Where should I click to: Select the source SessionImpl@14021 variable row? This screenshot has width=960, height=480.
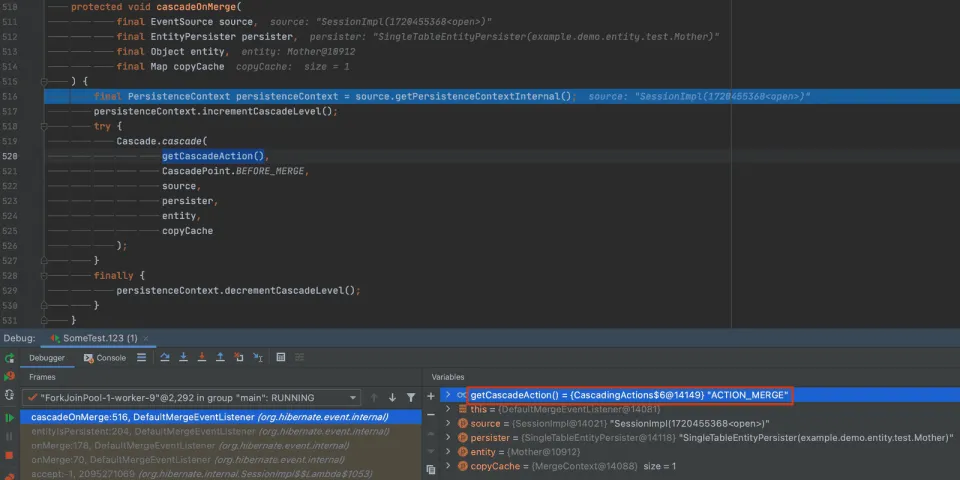[x=699, y=423]
